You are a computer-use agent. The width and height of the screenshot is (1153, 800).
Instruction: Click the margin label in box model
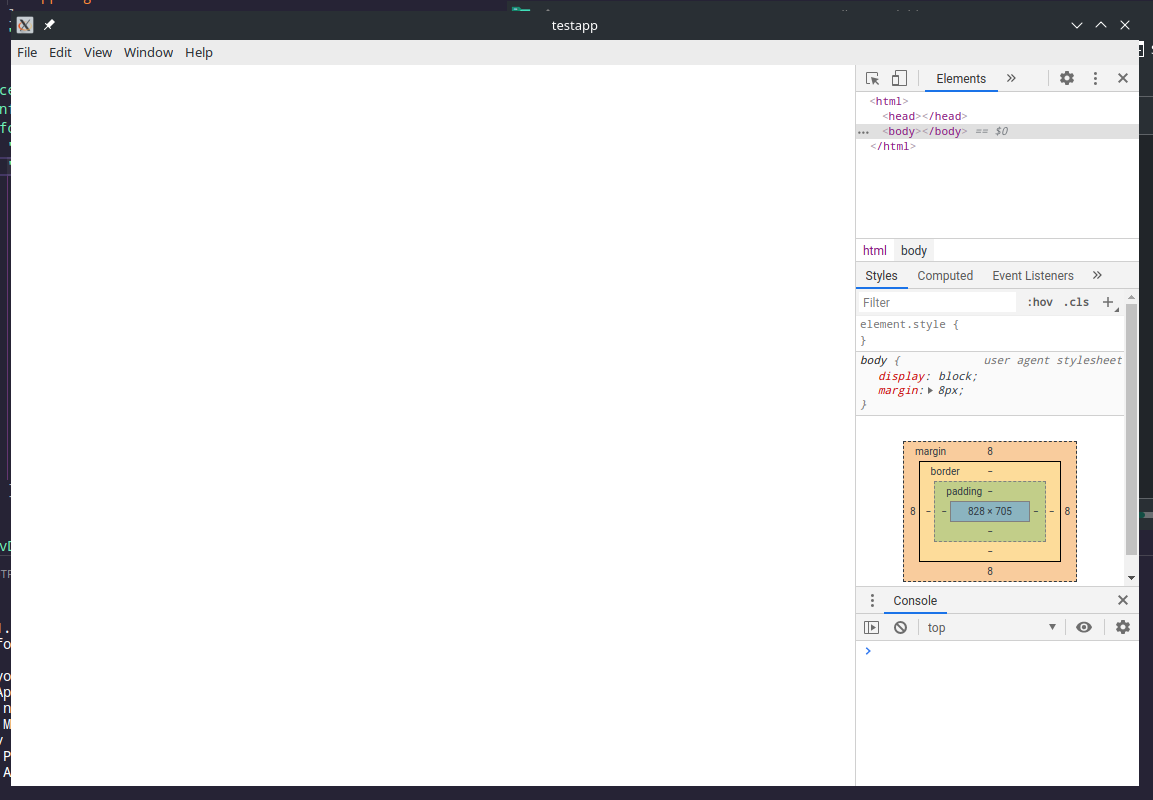point(930,451)
